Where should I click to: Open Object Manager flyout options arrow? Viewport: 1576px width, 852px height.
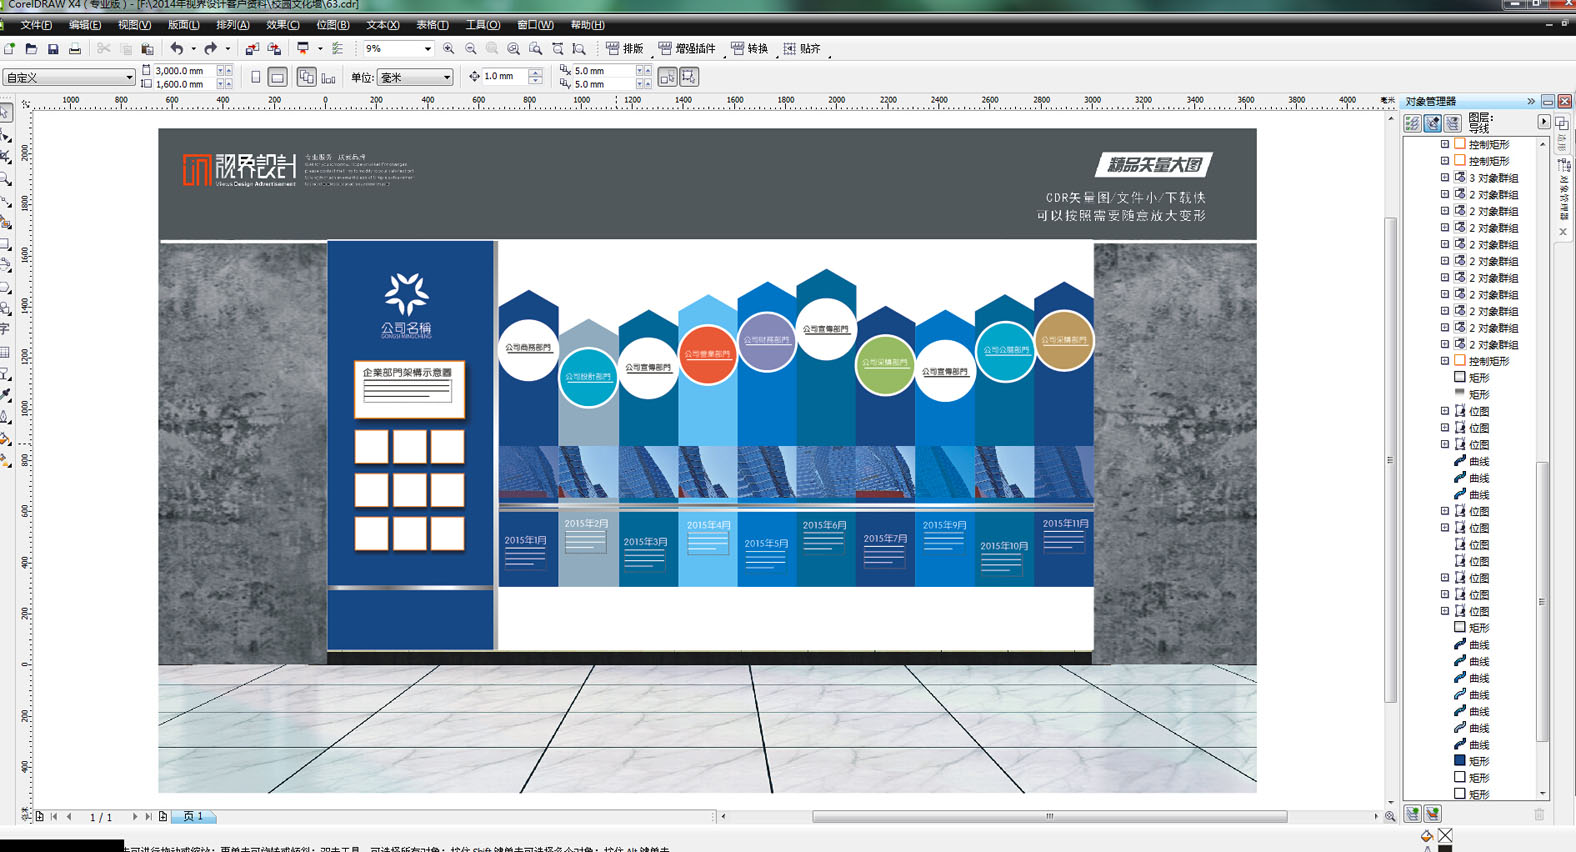(x=1543, y=122)
